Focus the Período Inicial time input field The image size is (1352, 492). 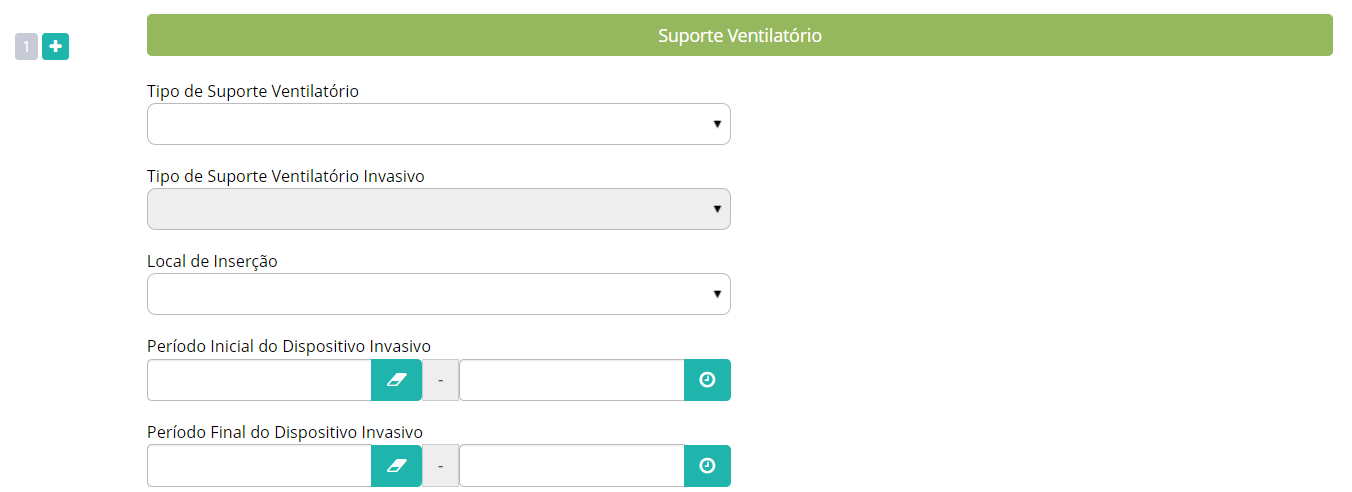572,380
